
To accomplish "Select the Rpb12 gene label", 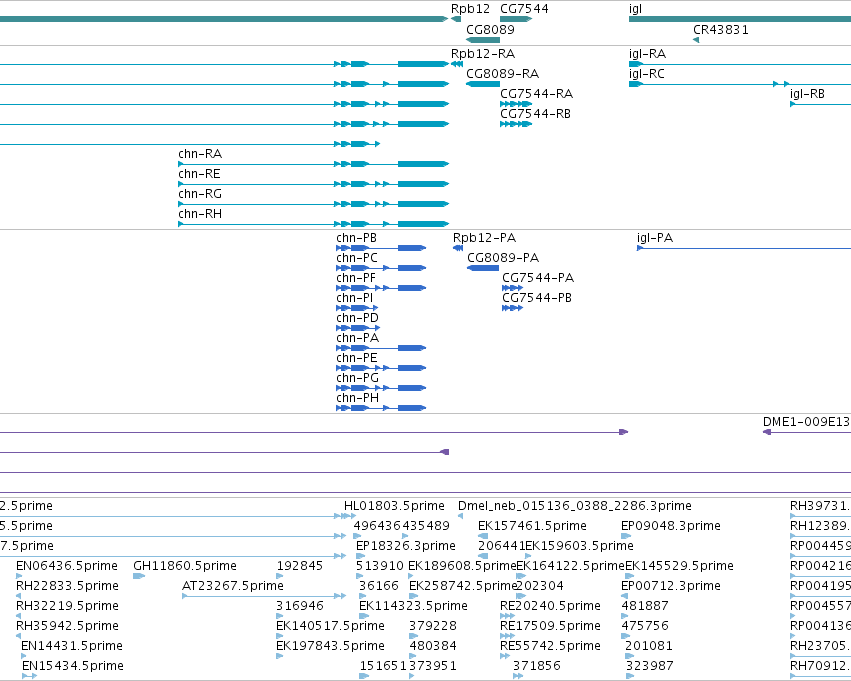I will point(470,9).
